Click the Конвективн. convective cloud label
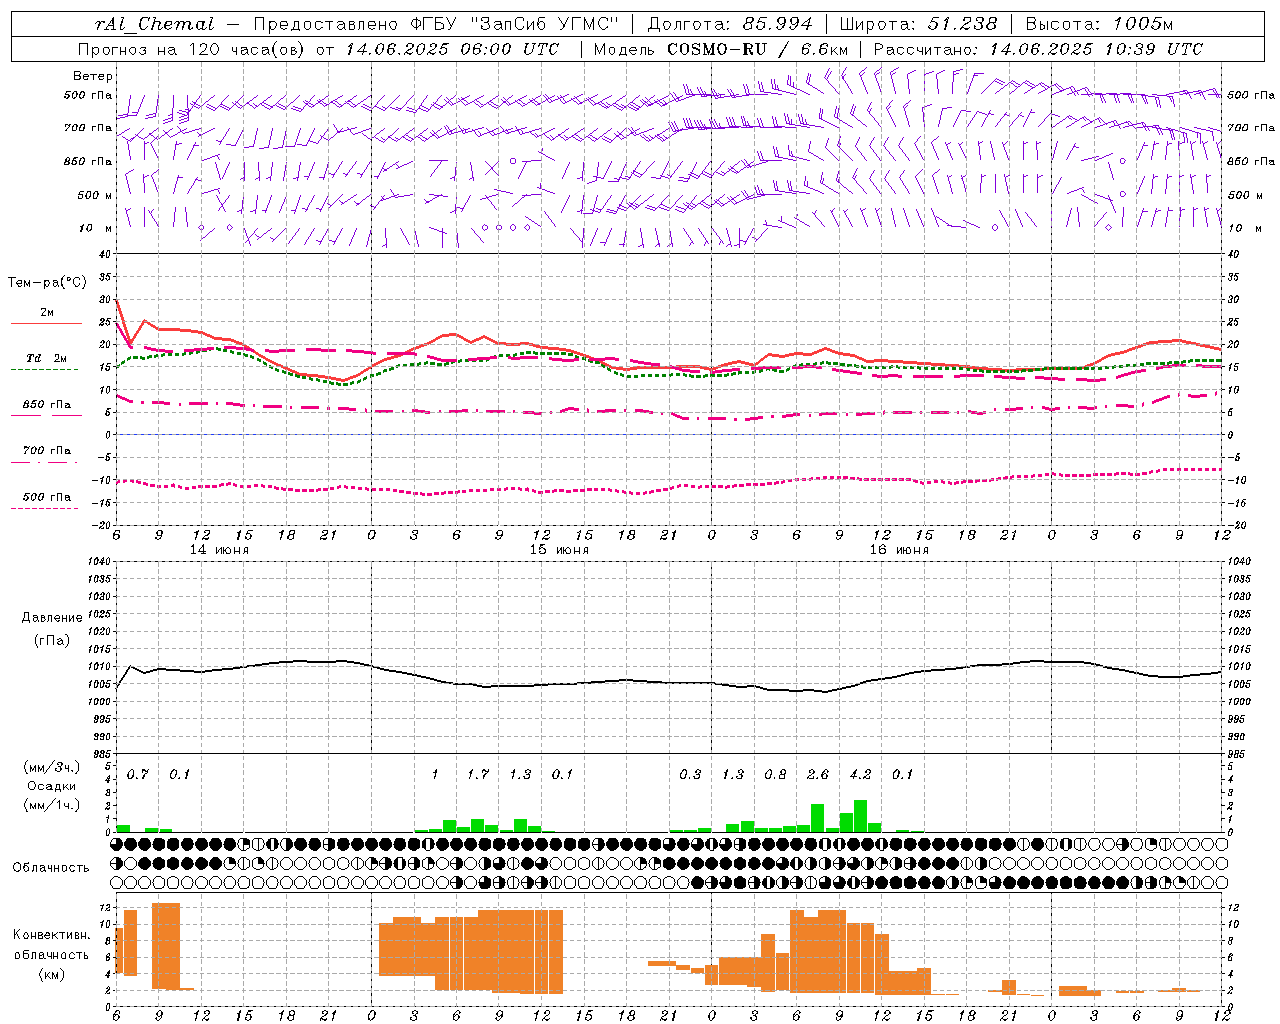The height and width of the screenshot is (1024, 1280). click(51, 935)
